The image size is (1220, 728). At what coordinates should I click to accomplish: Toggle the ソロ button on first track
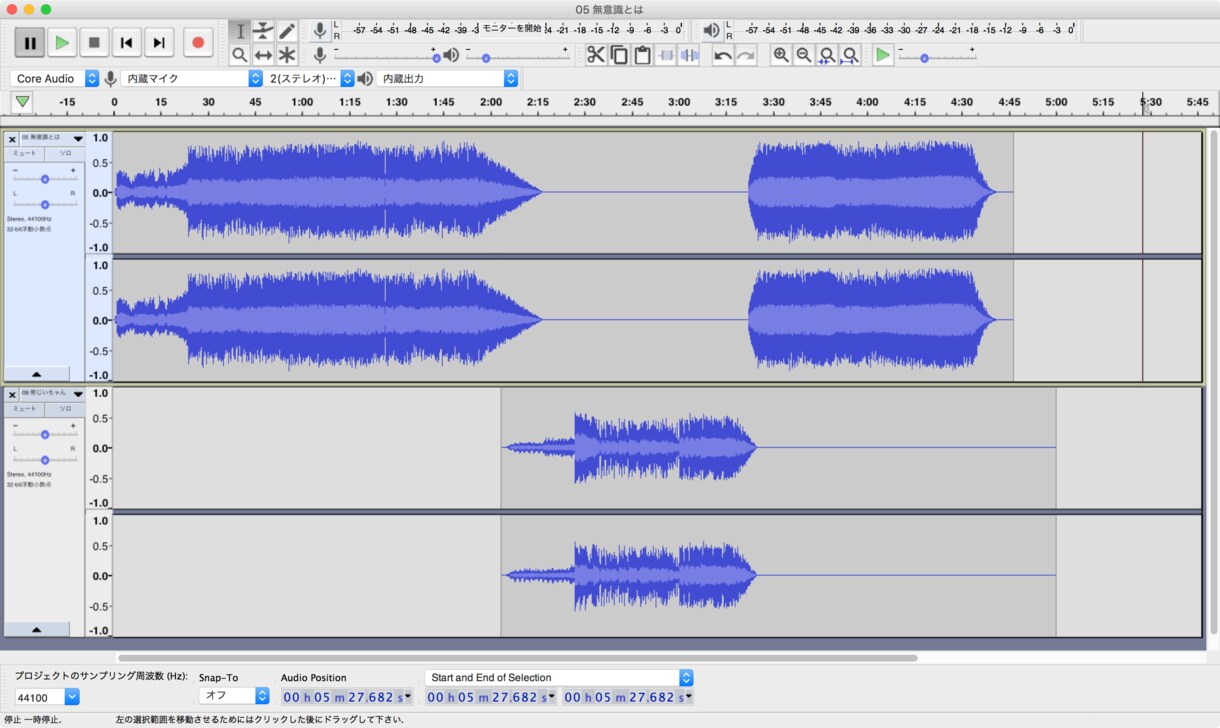(65, 154)
